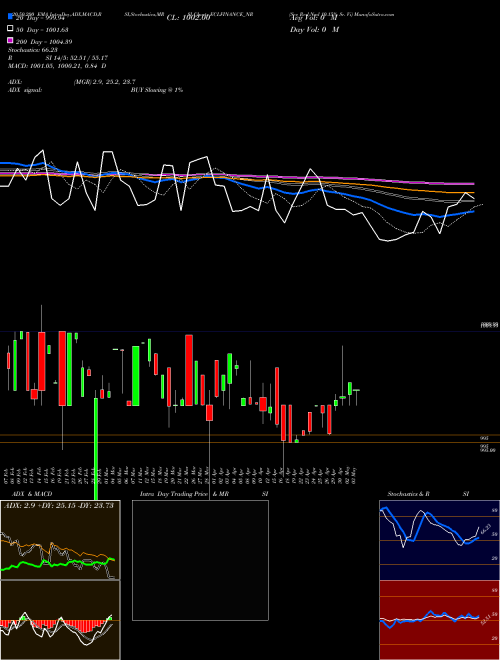
Task: Click the ADX (MGR) 2.9, 25.2, 23.7 values
Action: [x=104, y=82]
